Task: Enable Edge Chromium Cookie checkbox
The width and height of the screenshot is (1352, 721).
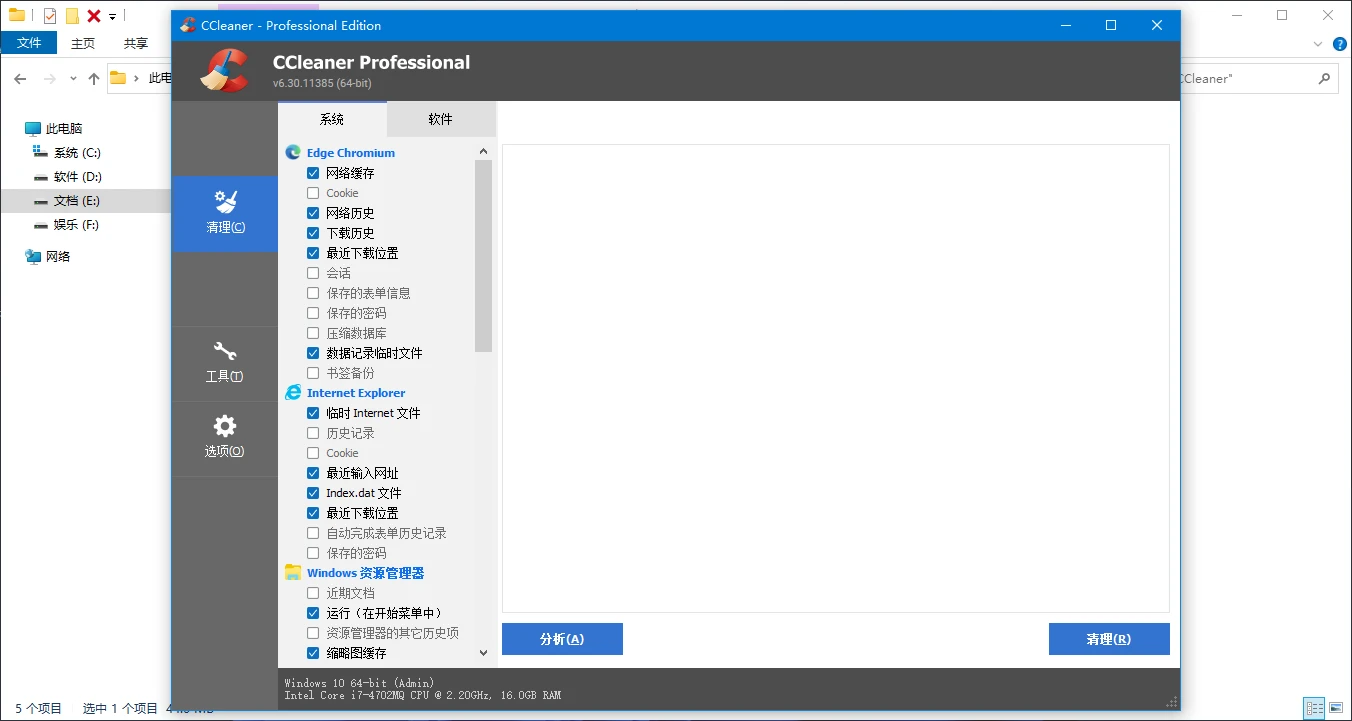Action: [x=313, y=193]
